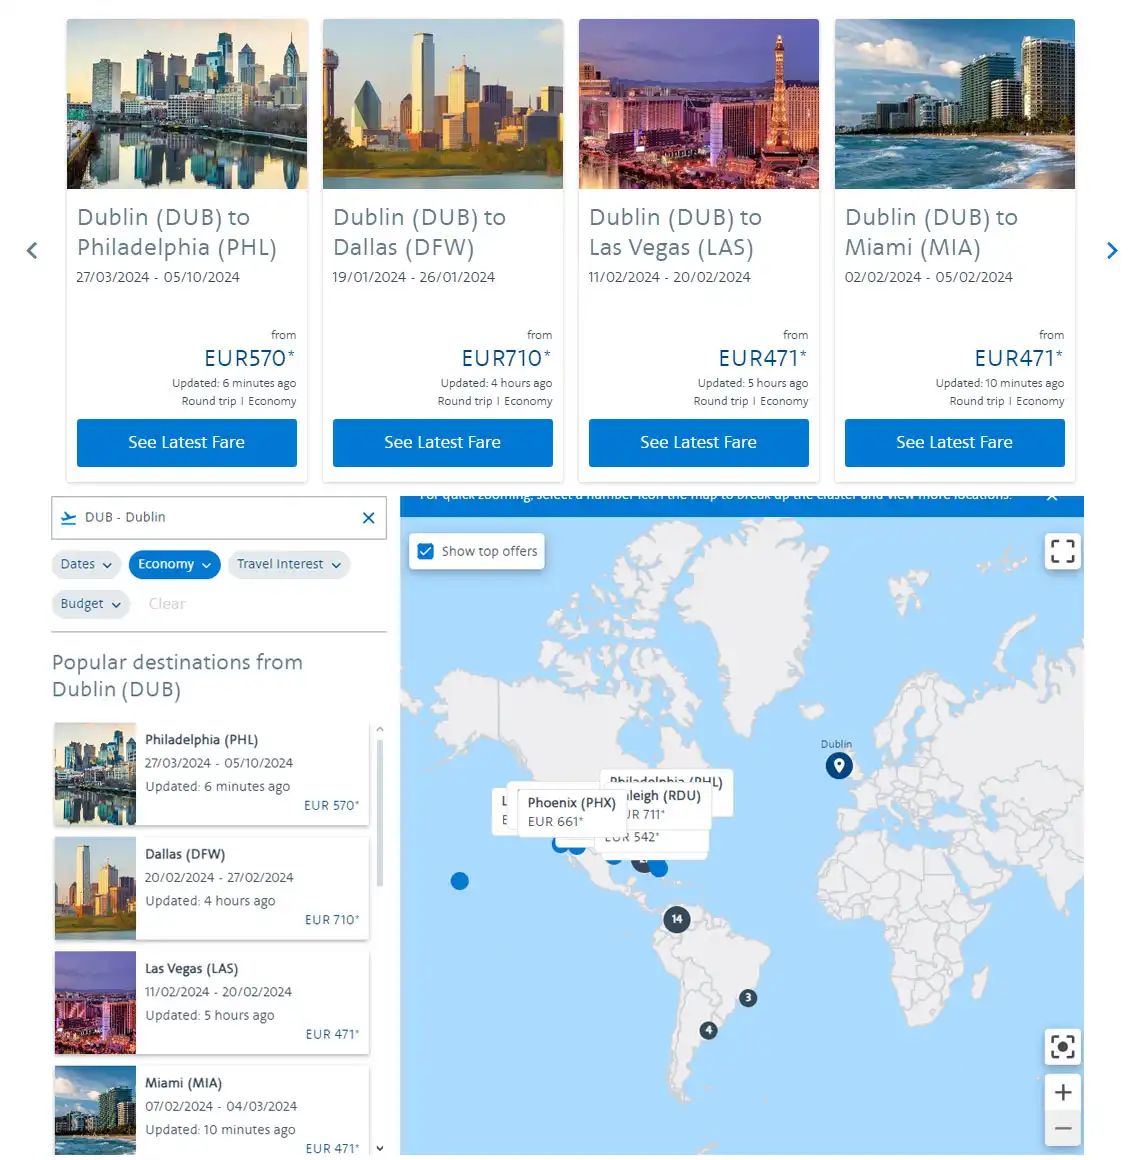Viewport: 1132px width, 1160px height.
Task: Select Philadelphia (PHL) in popular destinations list
Action: (x=212, y=774)
